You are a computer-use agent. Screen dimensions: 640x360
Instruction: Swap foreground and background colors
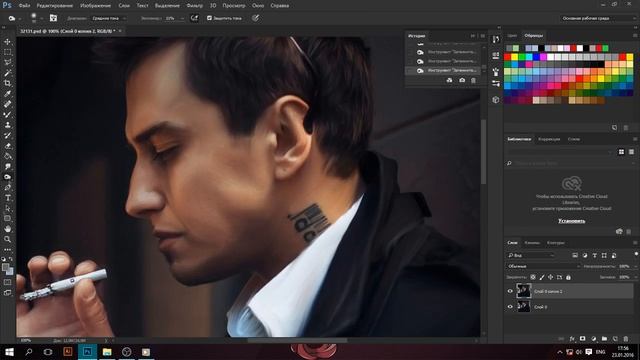[x=11, y=259]
